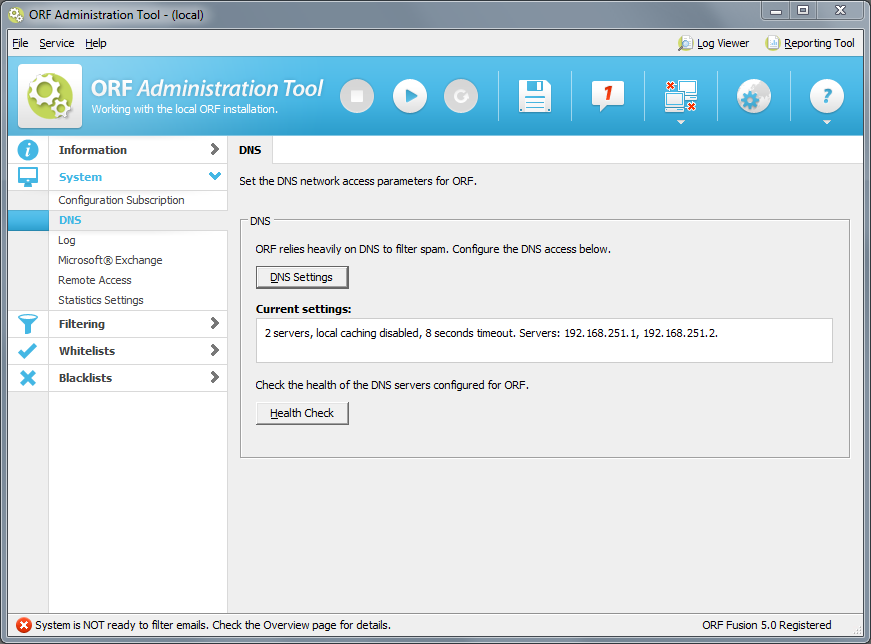
Task: Open the Log settings page
Action: [x=67, y=240]
